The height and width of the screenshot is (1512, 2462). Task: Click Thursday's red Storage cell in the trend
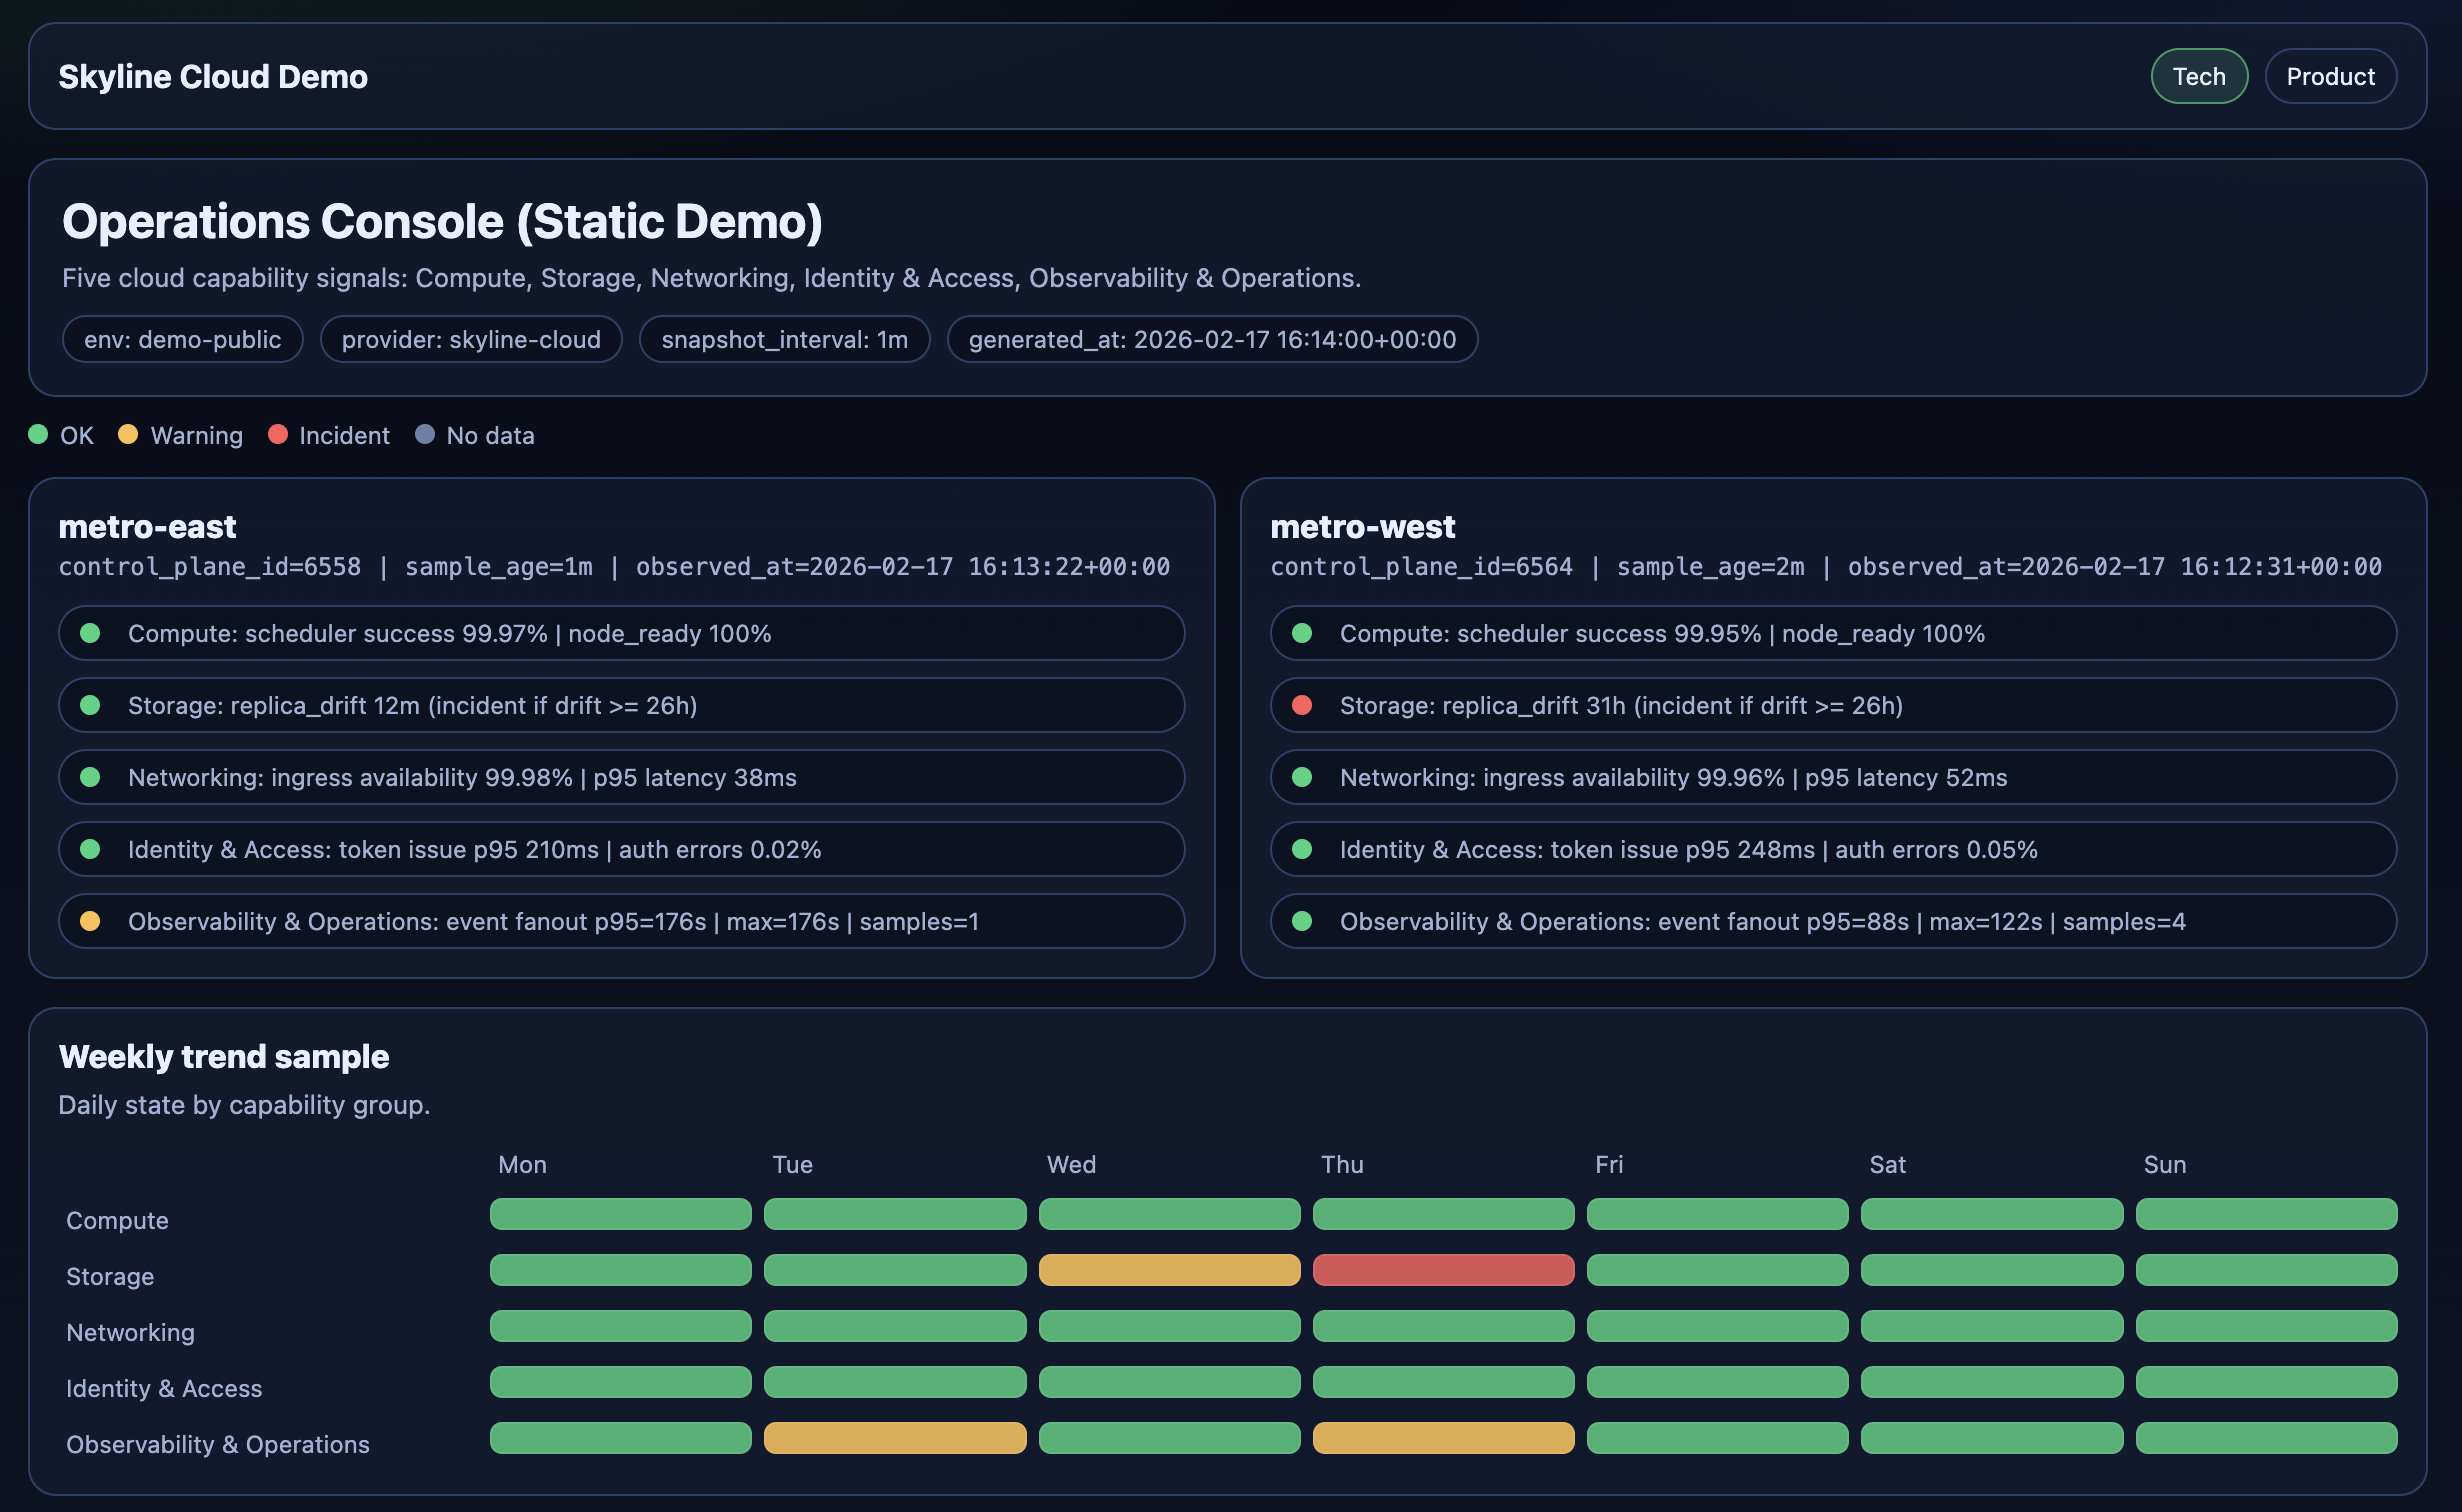[x=1443, y=1270]
